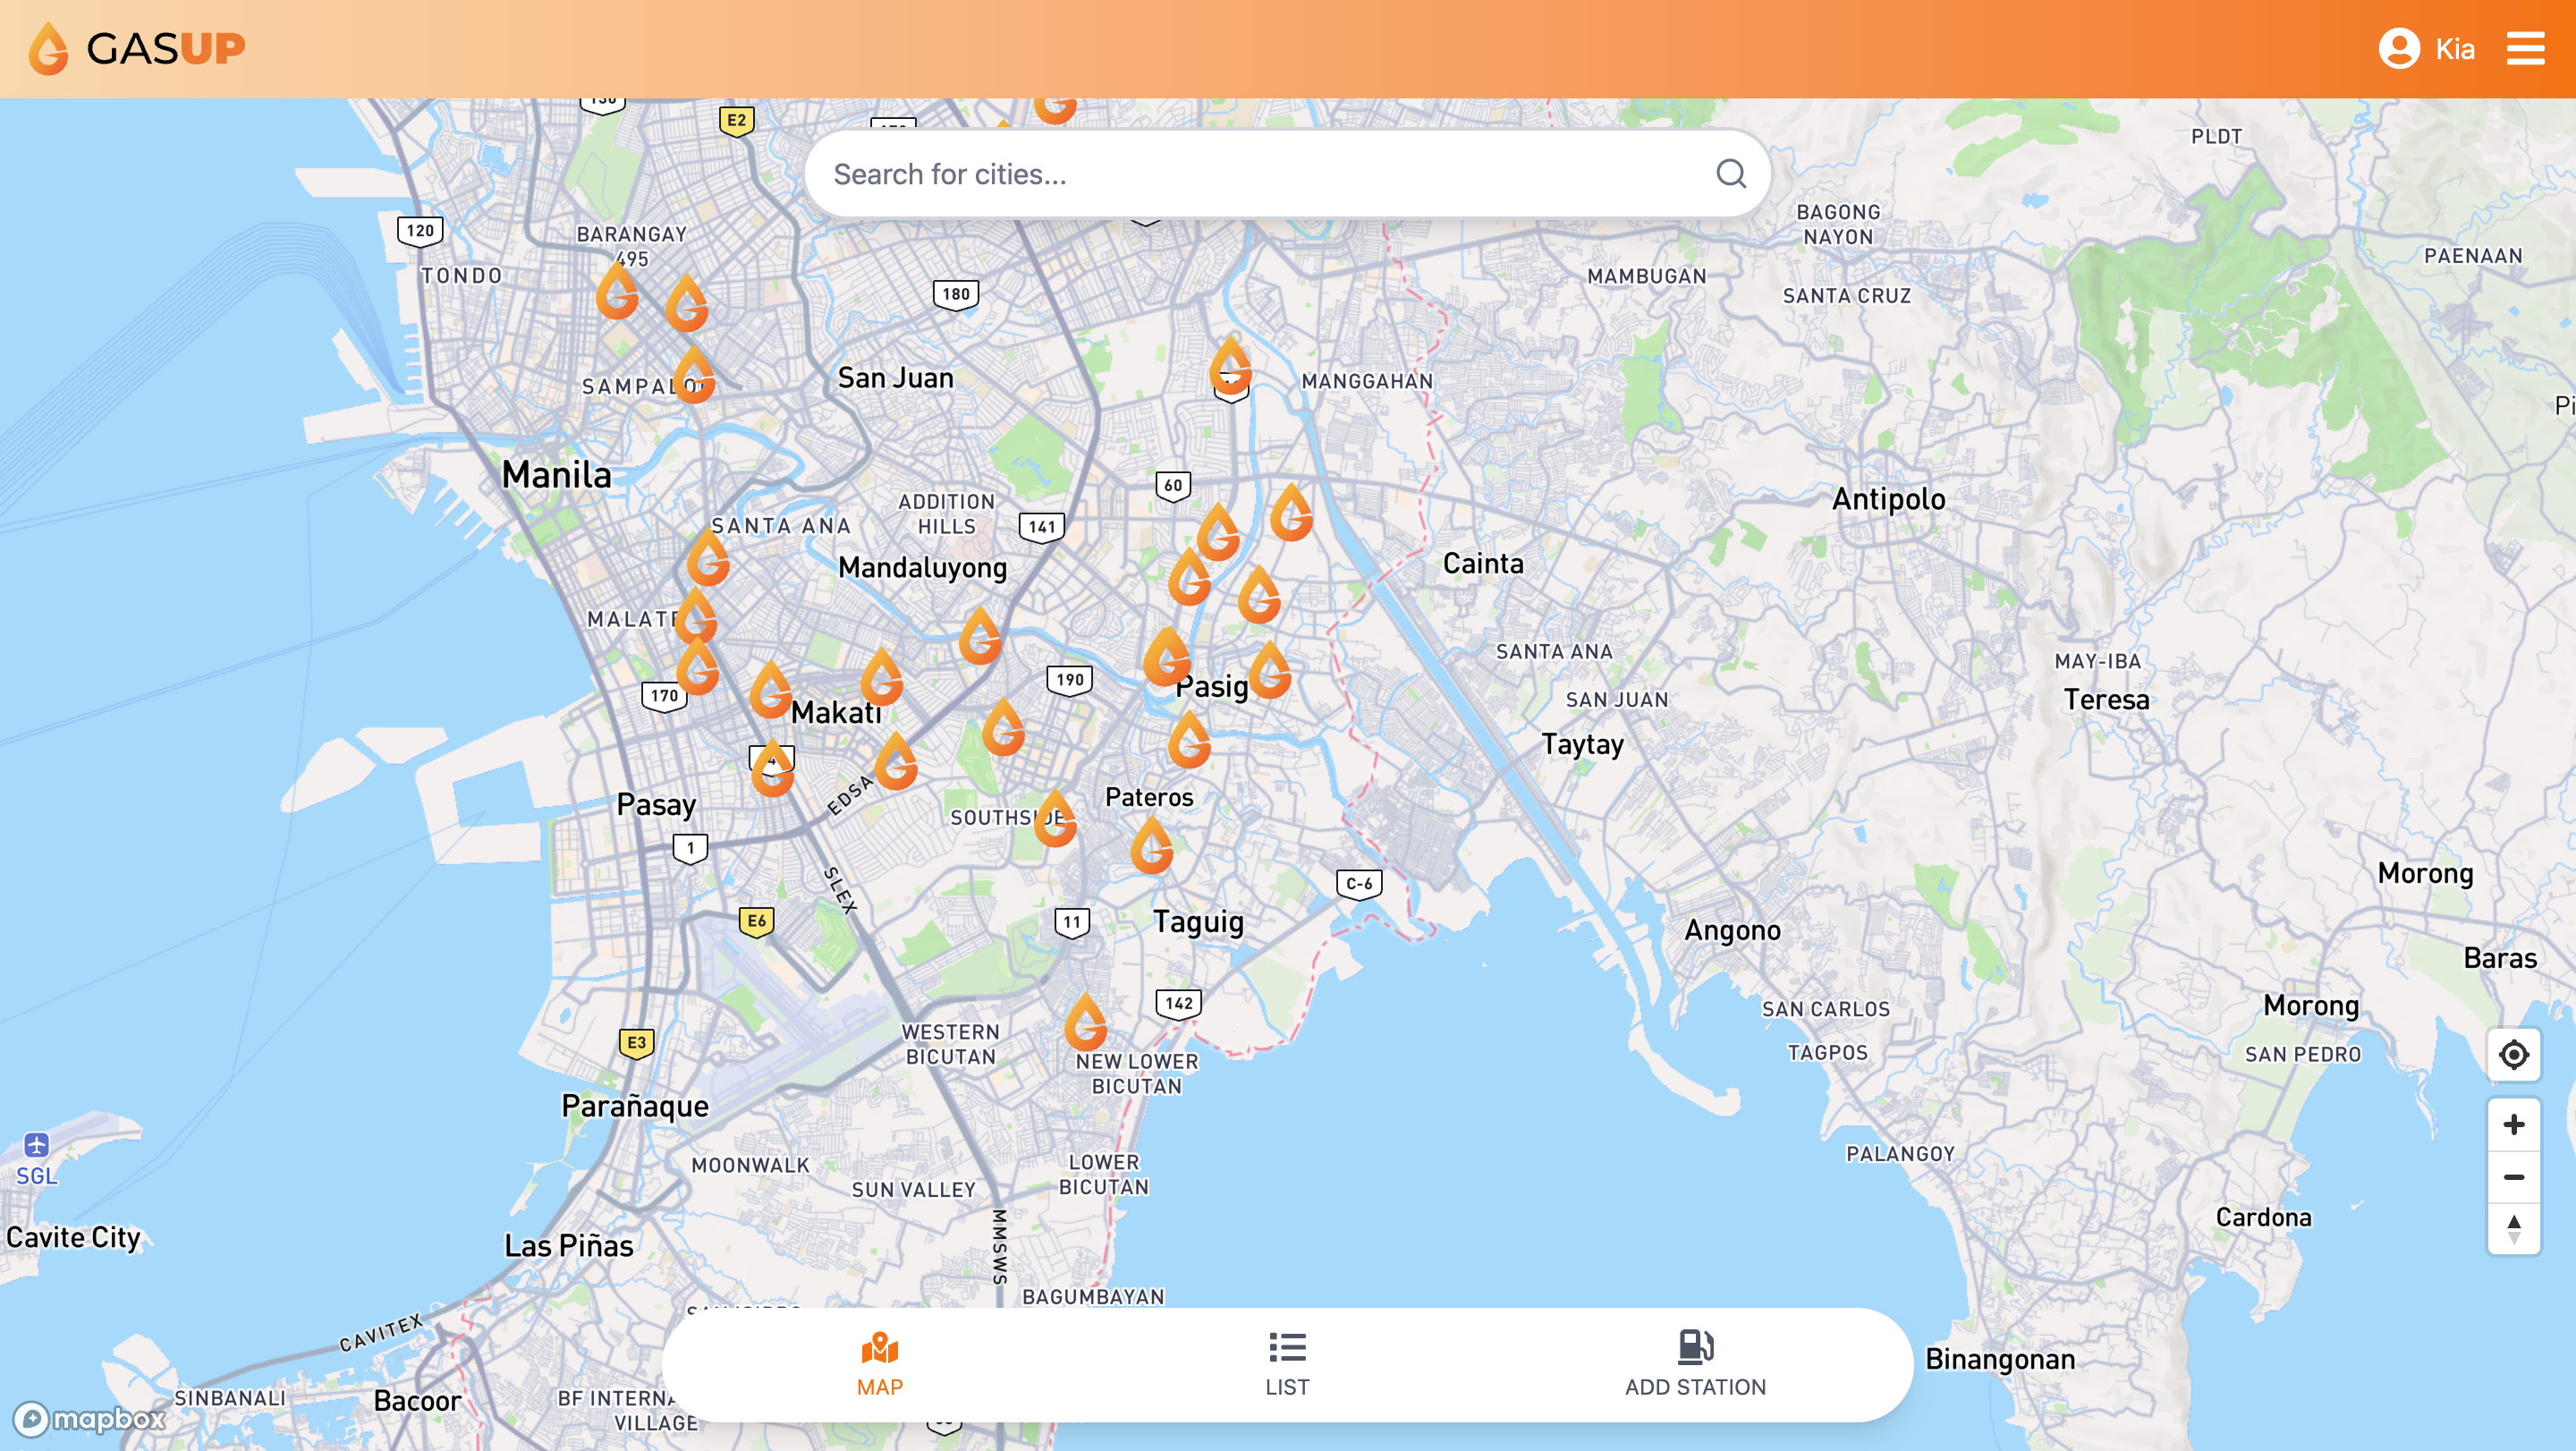Click gas station marker below Pateros label

(1151, 846)
